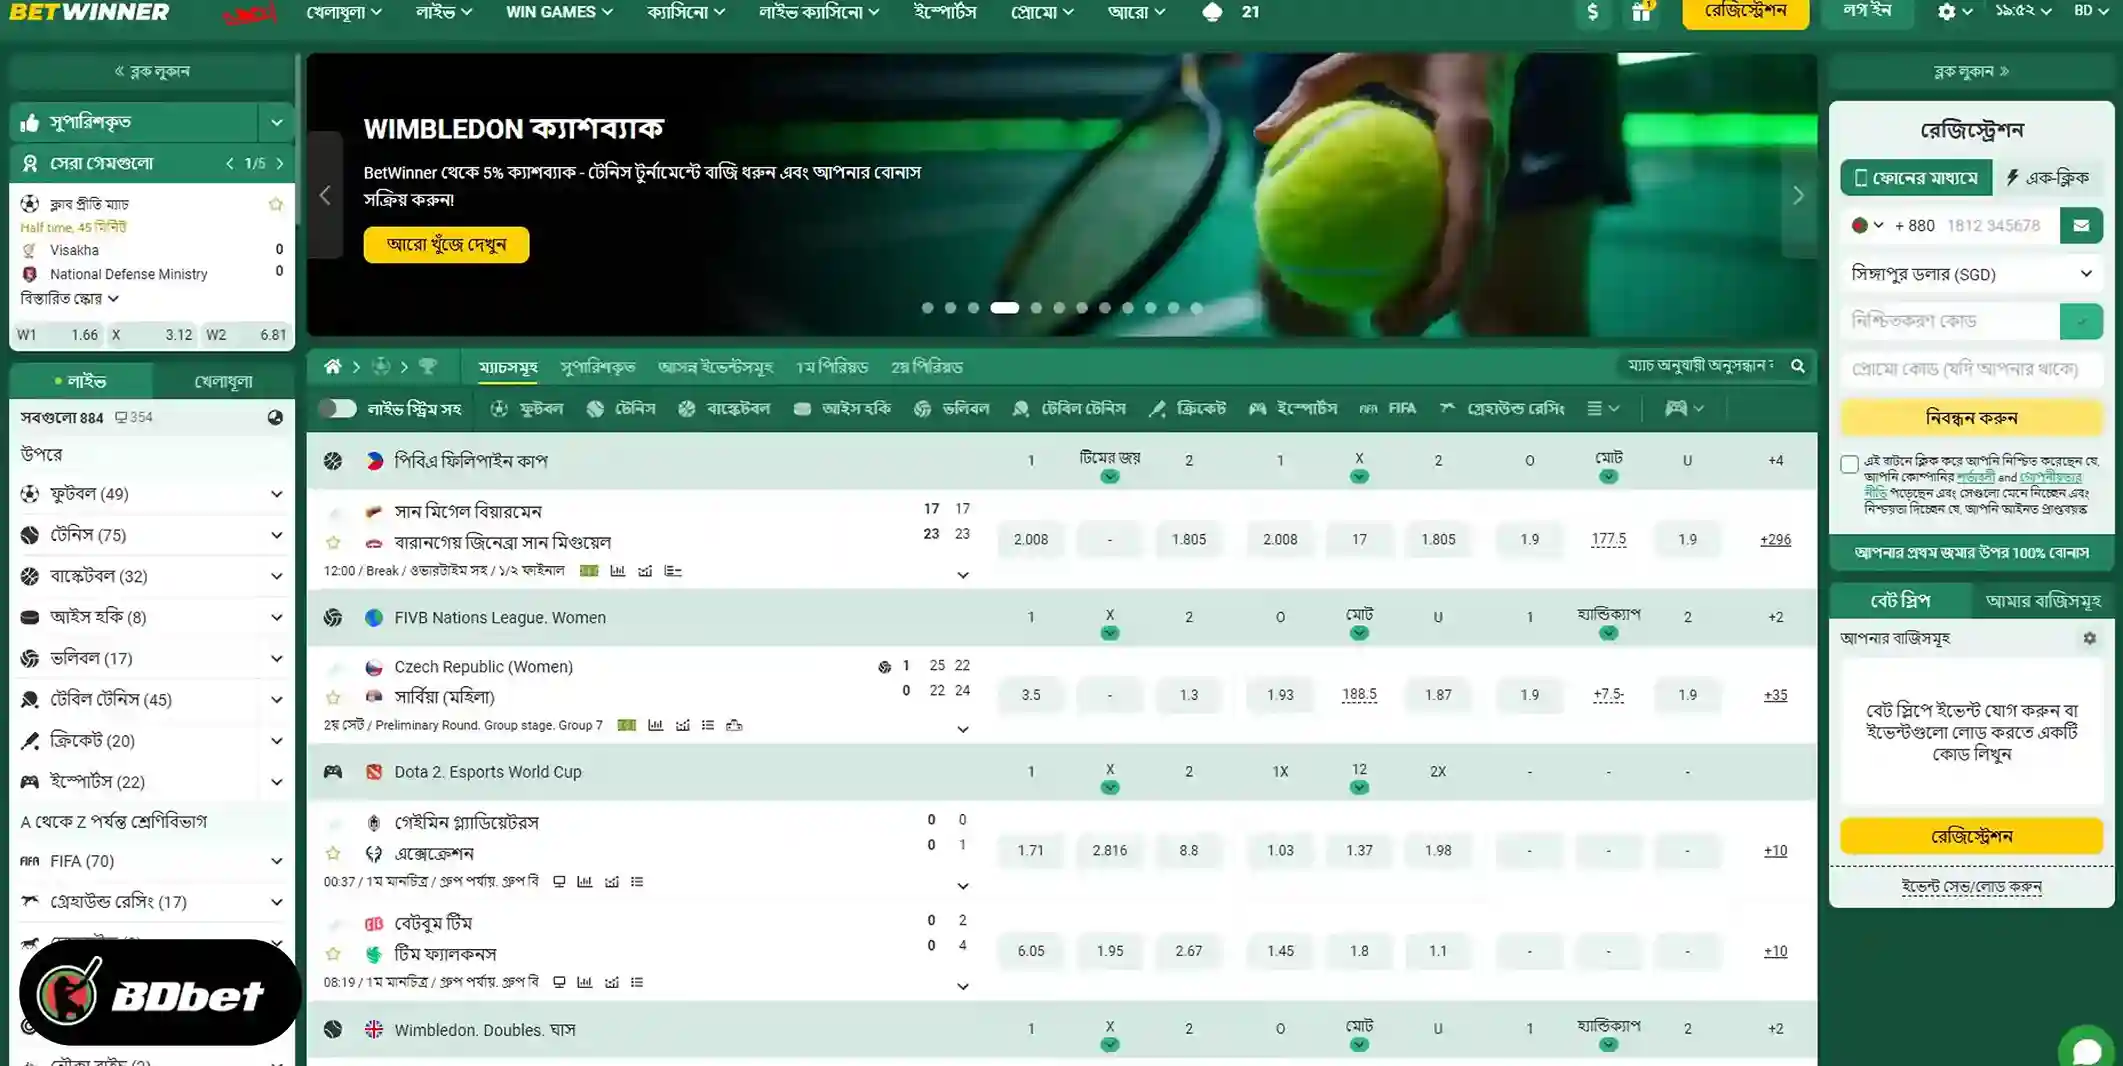Hide the left block with ব্লক লুকান
Screen dimensions: 2123x1066
[152, 71]
